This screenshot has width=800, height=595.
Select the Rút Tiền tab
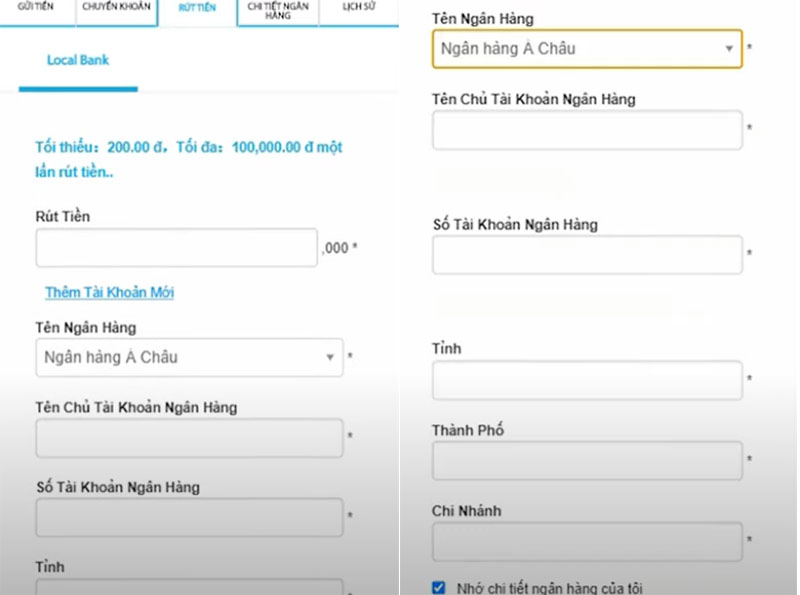pyautogui.click(x=197, y=8)
